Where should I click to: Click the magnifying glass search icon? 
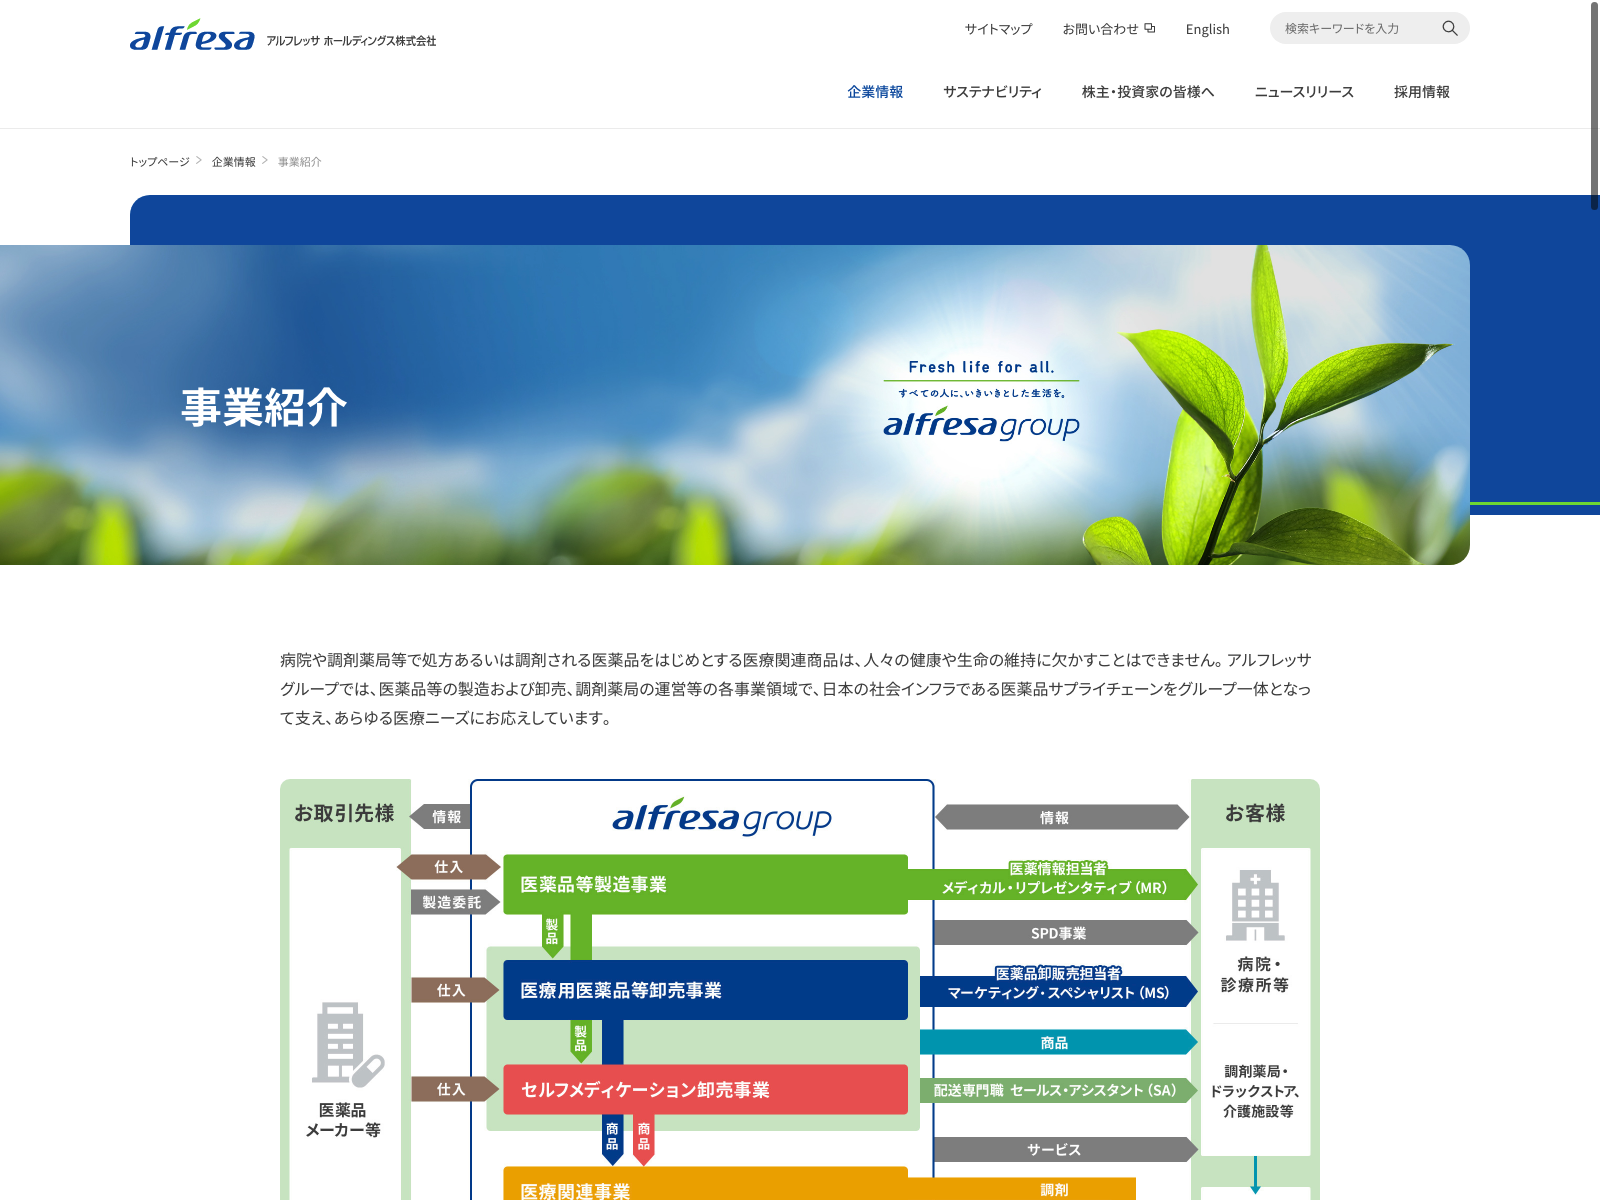coord(1449,28)
